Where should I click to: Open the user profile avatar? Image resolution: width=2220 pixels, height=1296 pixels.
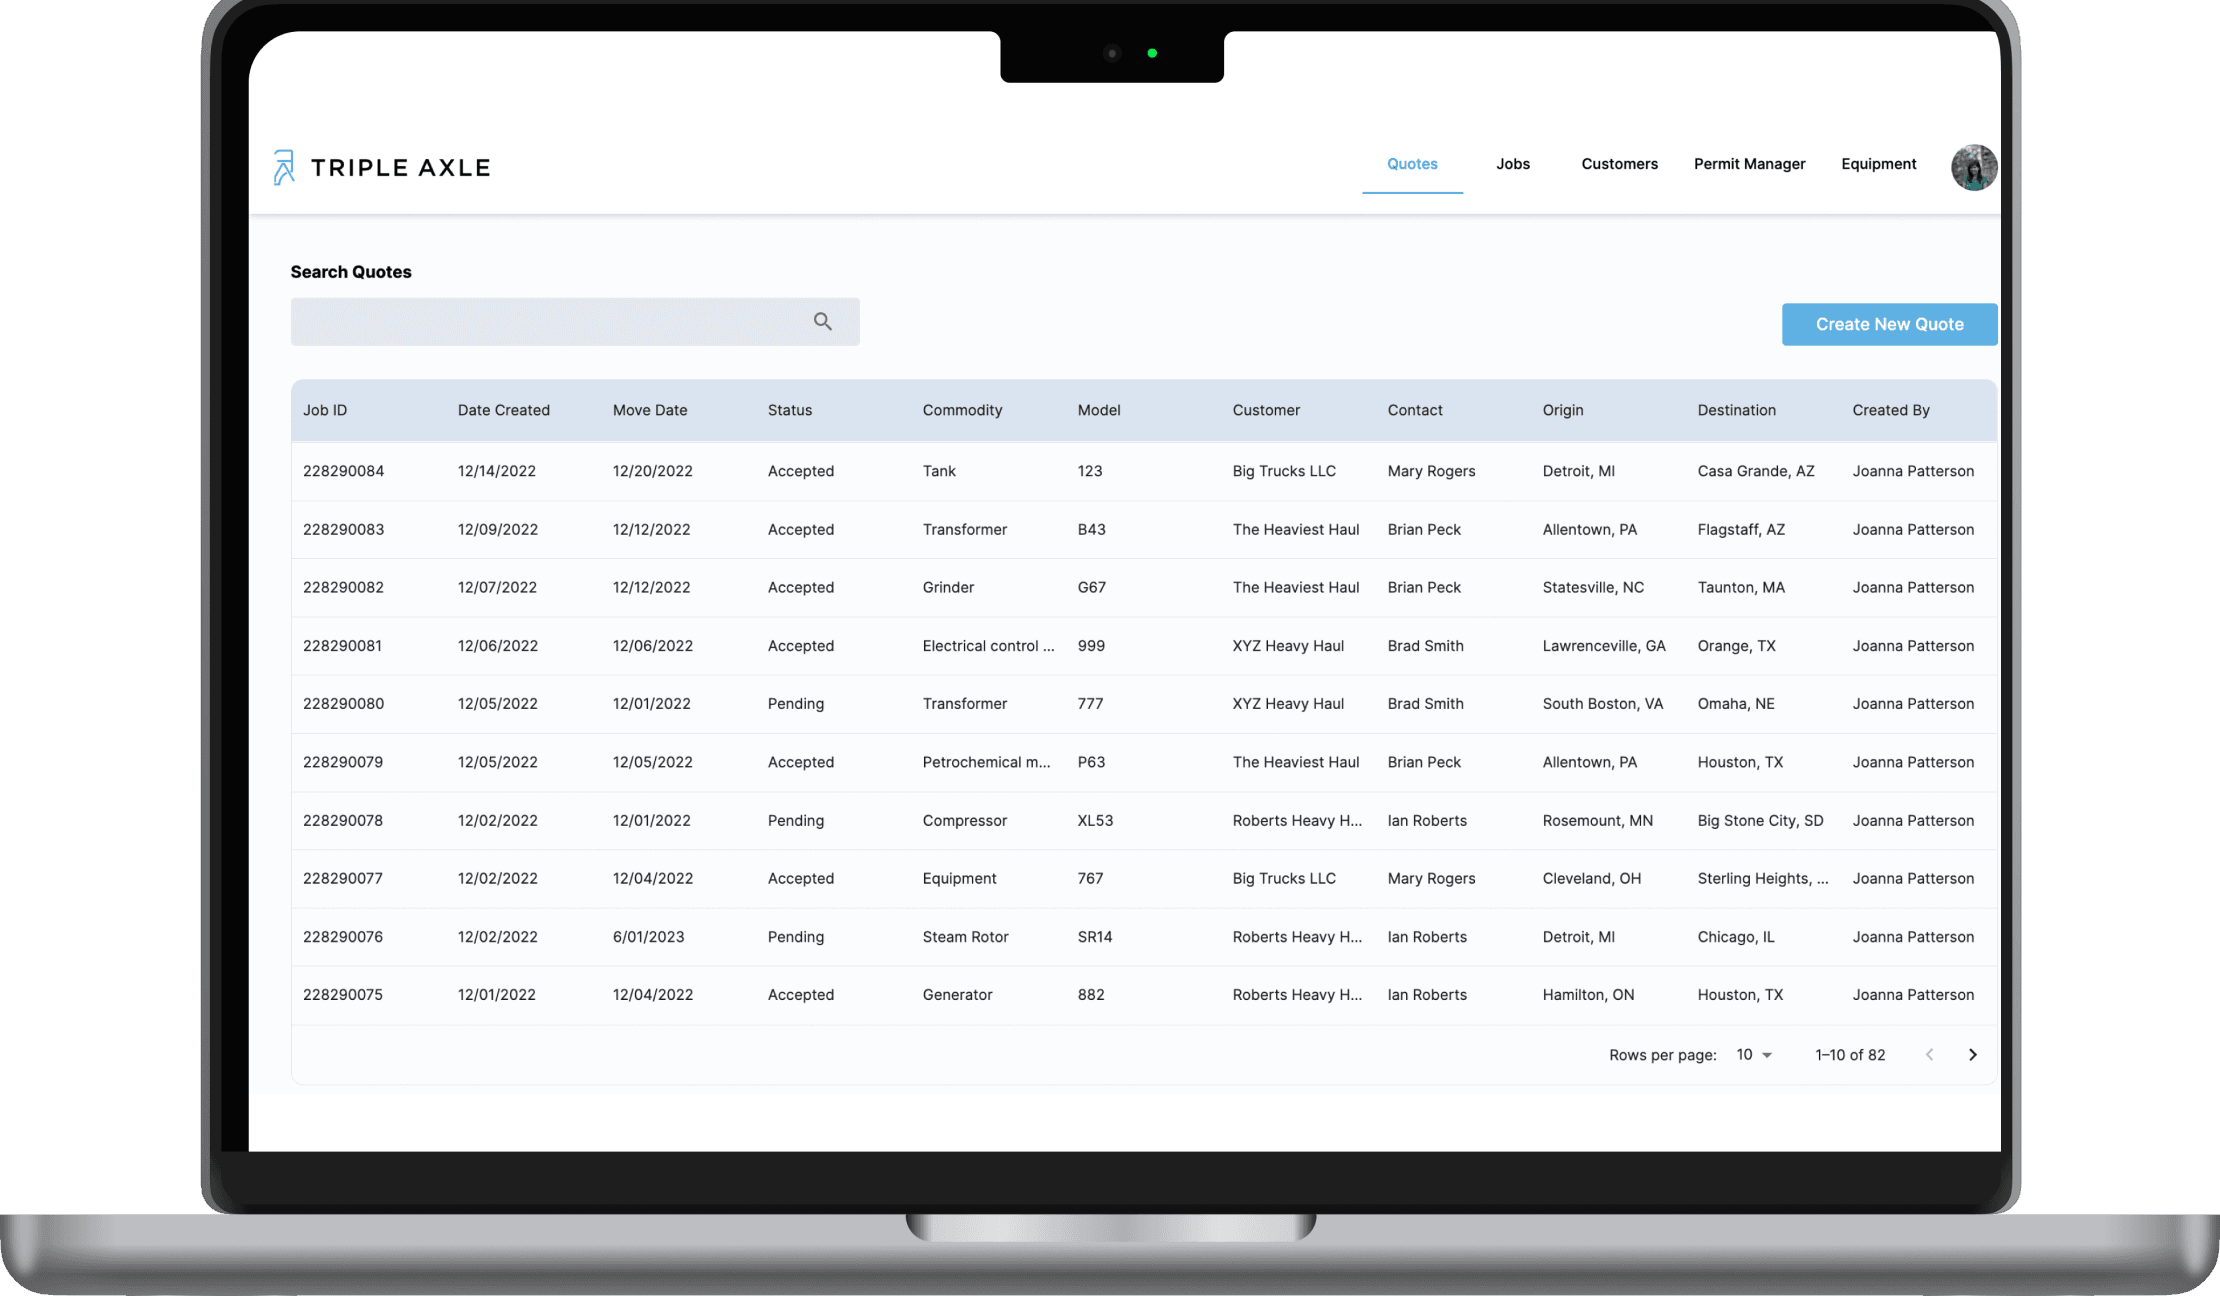coord(1973,167)
